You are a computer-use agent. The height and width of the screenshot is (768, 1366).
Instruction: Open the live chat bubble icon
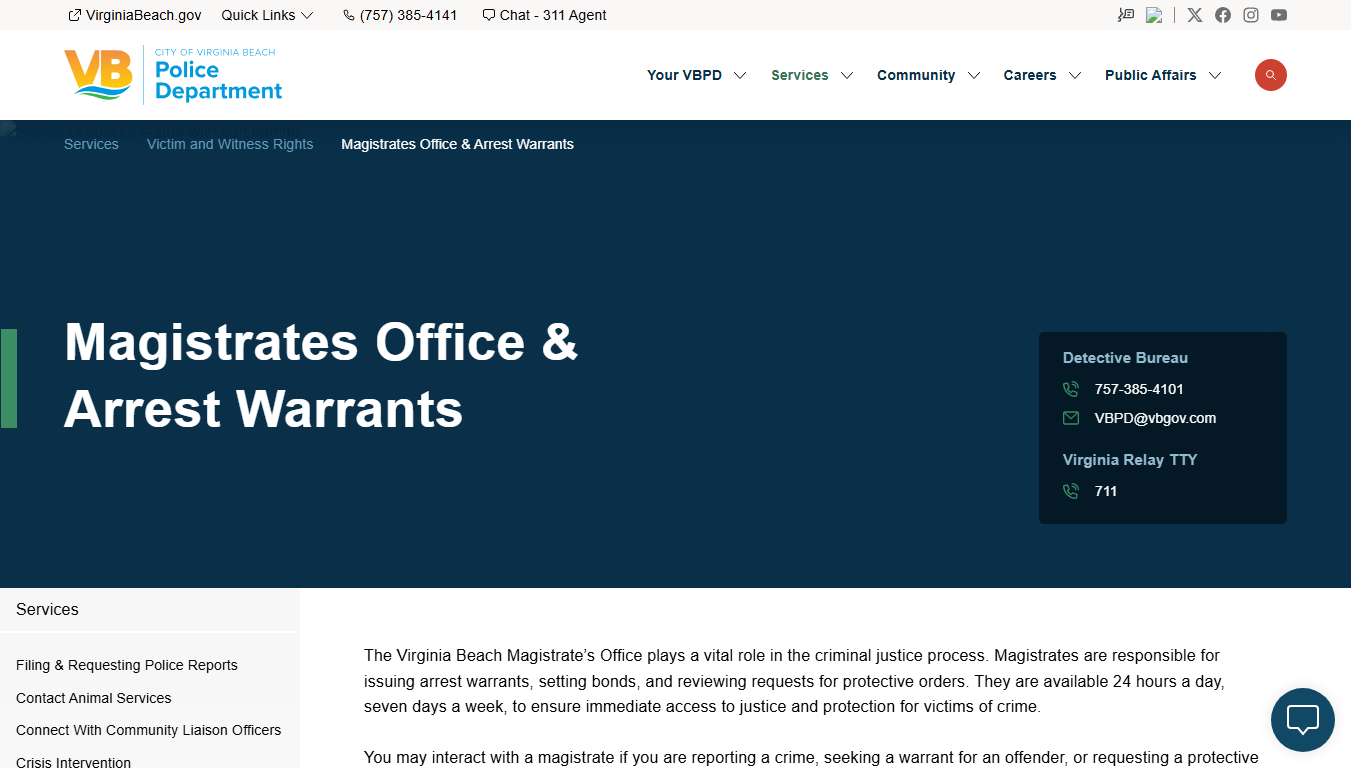[1302, 719]
